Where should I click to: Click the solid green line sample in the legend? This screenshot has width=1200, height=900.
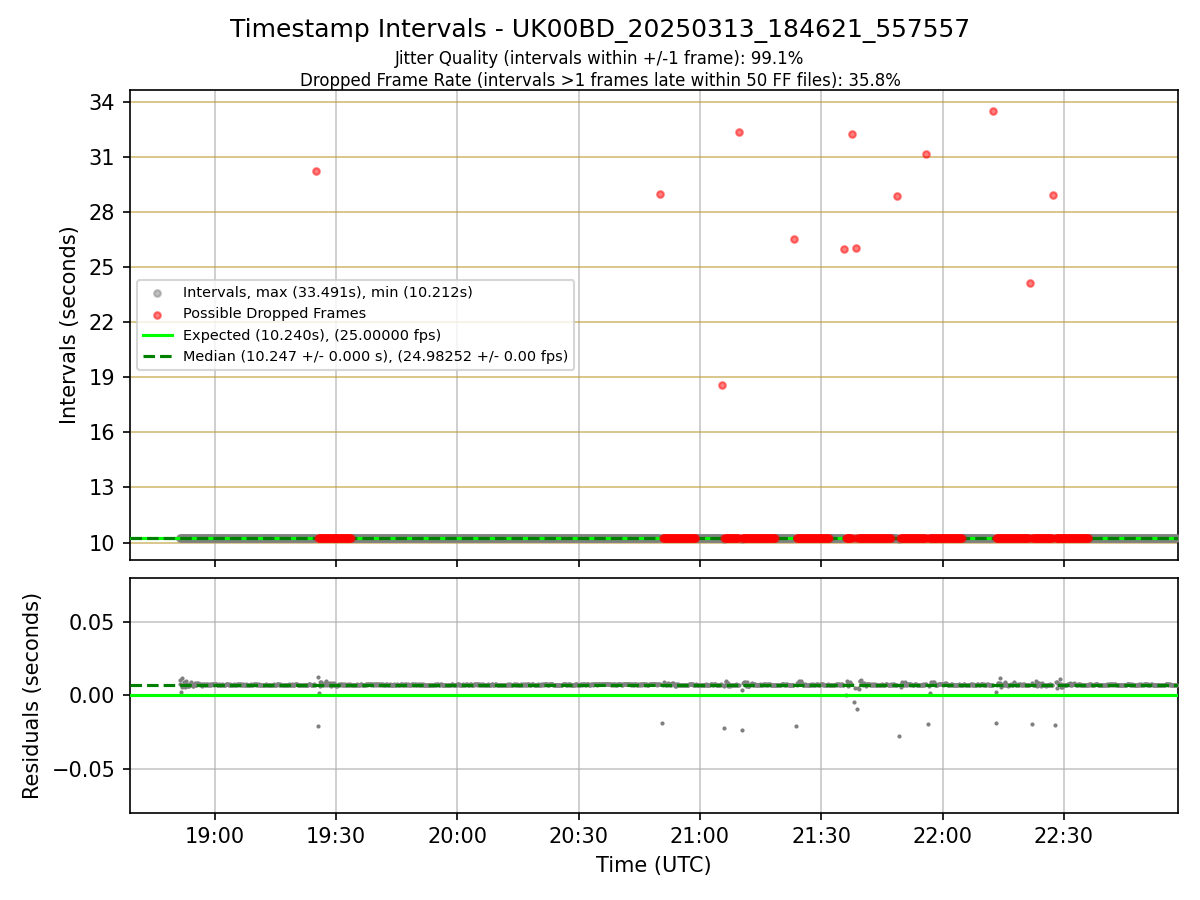point(157,335)
